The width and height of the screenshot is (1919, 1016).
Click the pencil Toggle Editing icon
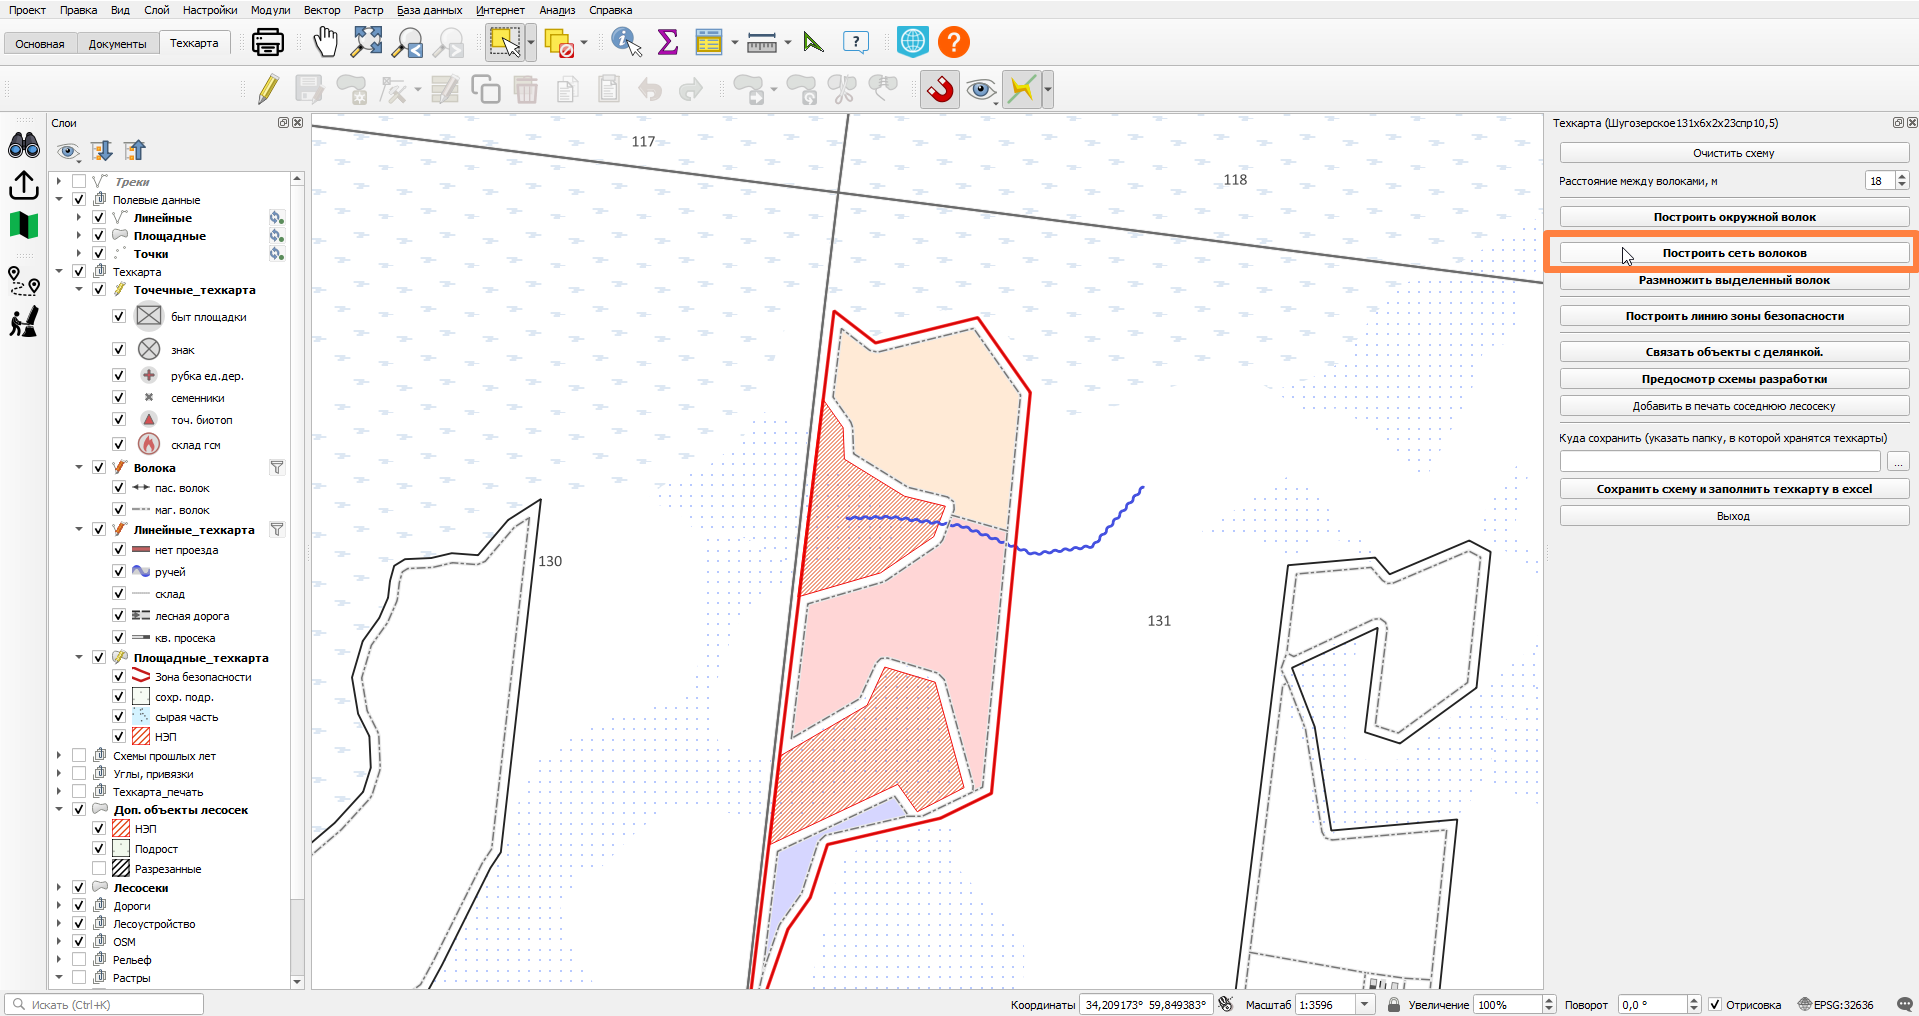[268, 90]
